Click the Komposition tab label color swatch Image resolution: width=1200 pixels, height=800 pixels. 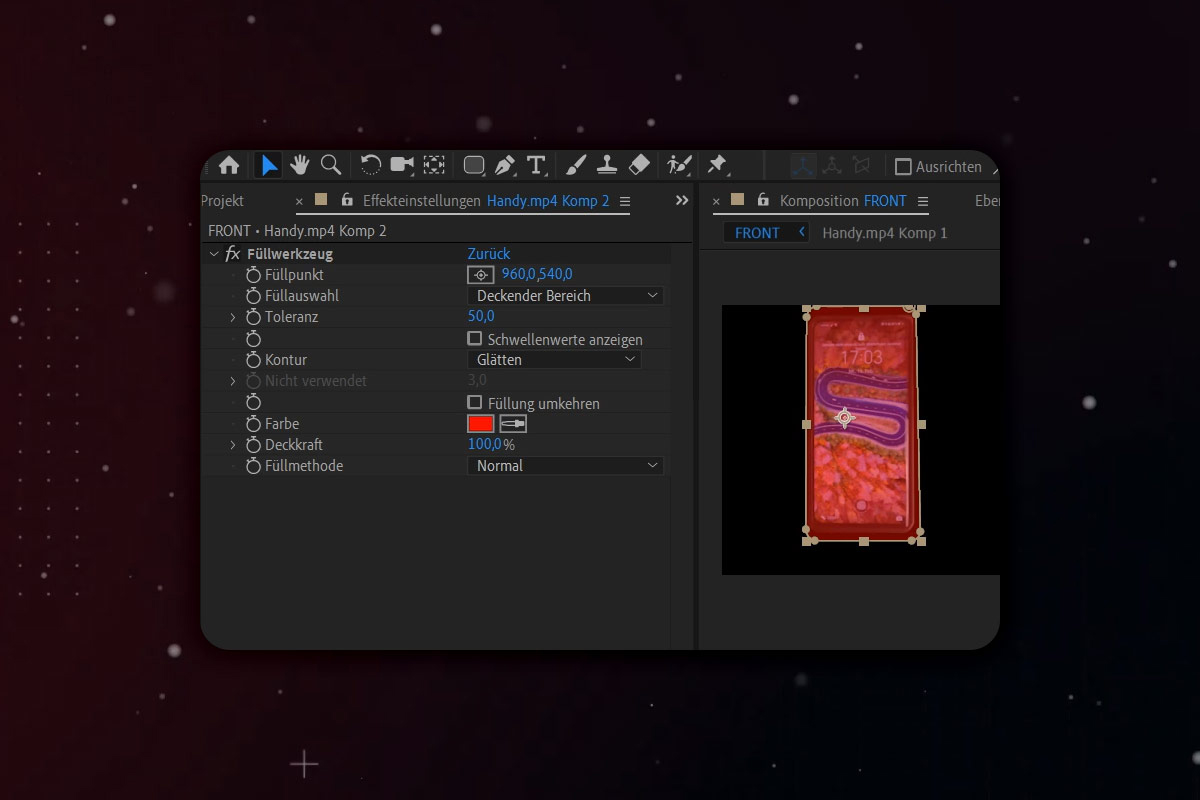click(737, 199)
